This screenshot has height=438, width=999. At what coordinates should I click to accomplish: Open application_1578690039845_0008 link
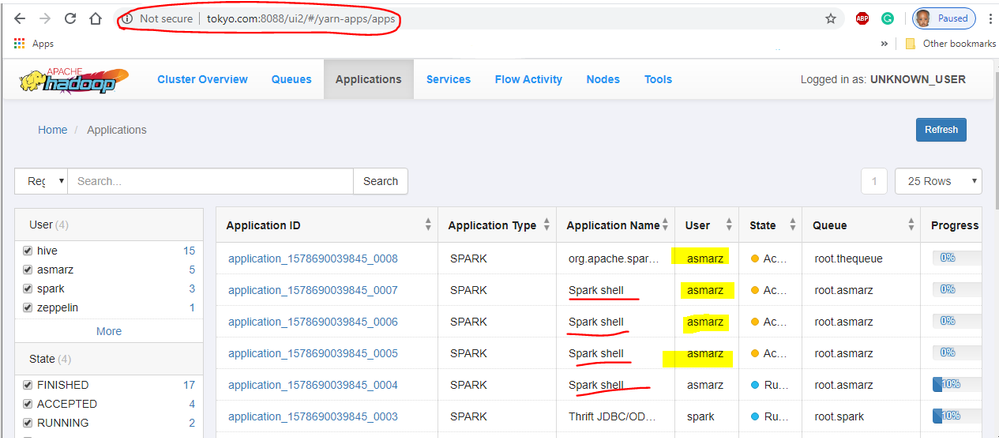coord(313,259)
